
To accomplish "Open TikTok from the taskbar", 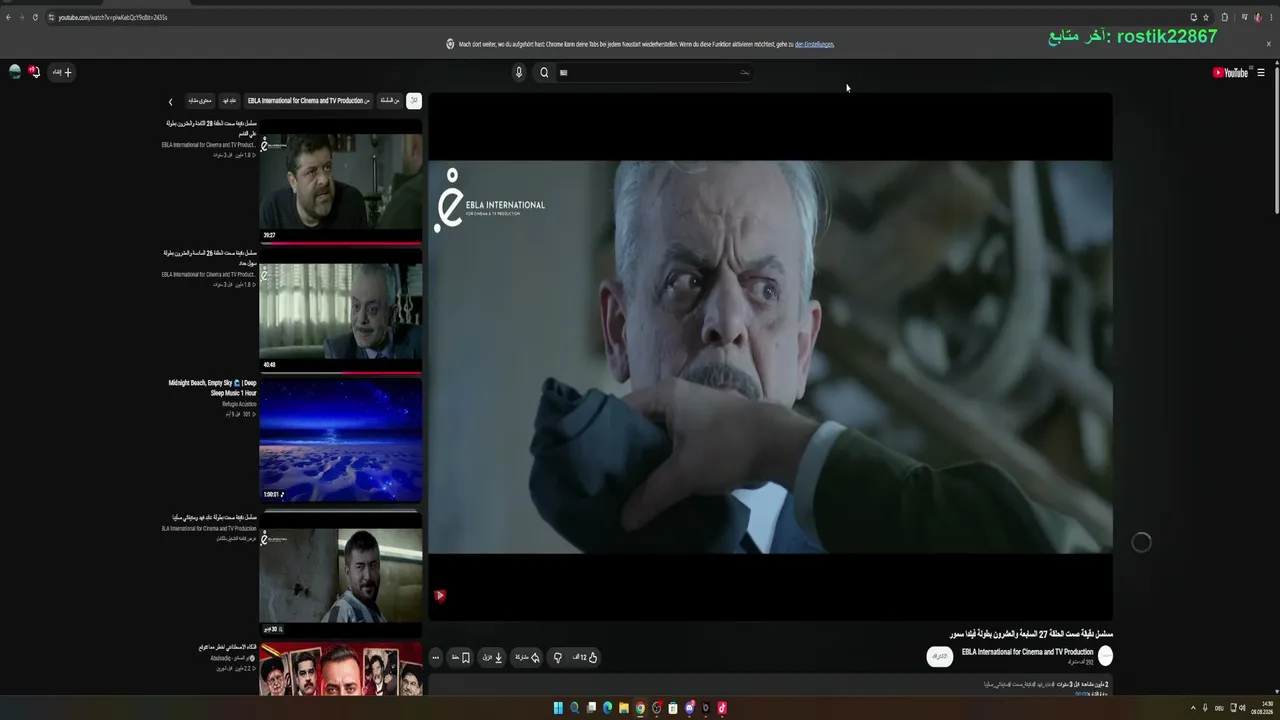I will point(722,708).
